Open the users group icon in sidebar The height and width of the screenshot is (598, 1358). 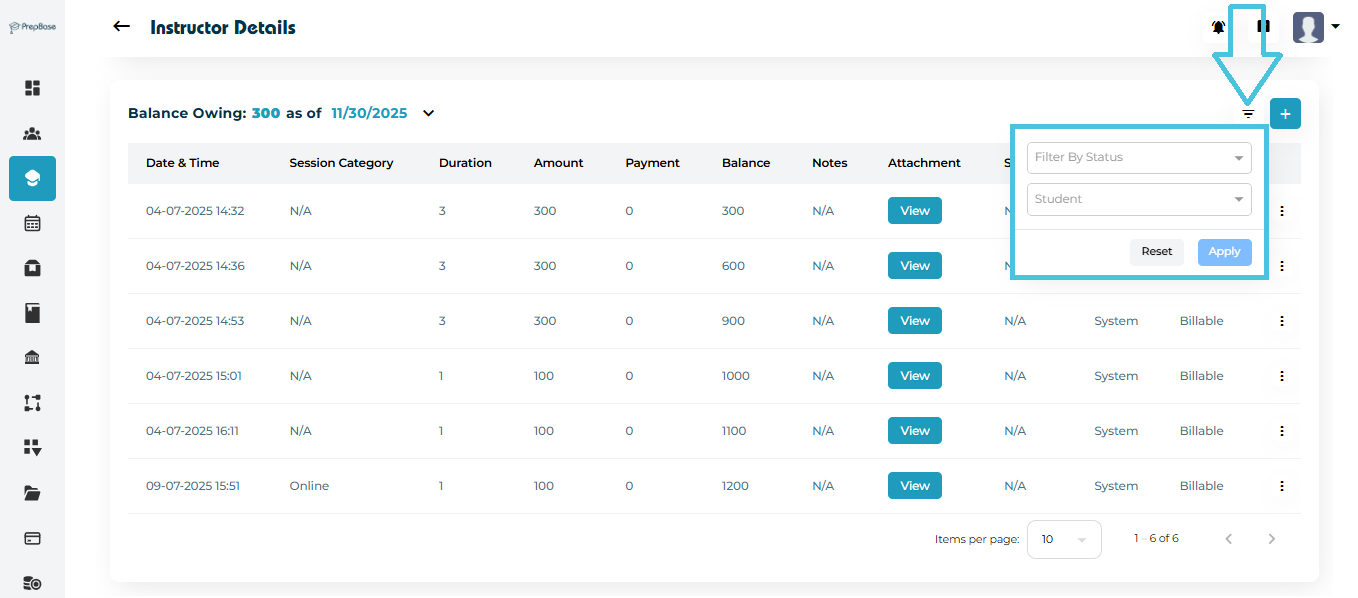click(x=32, y=134)
